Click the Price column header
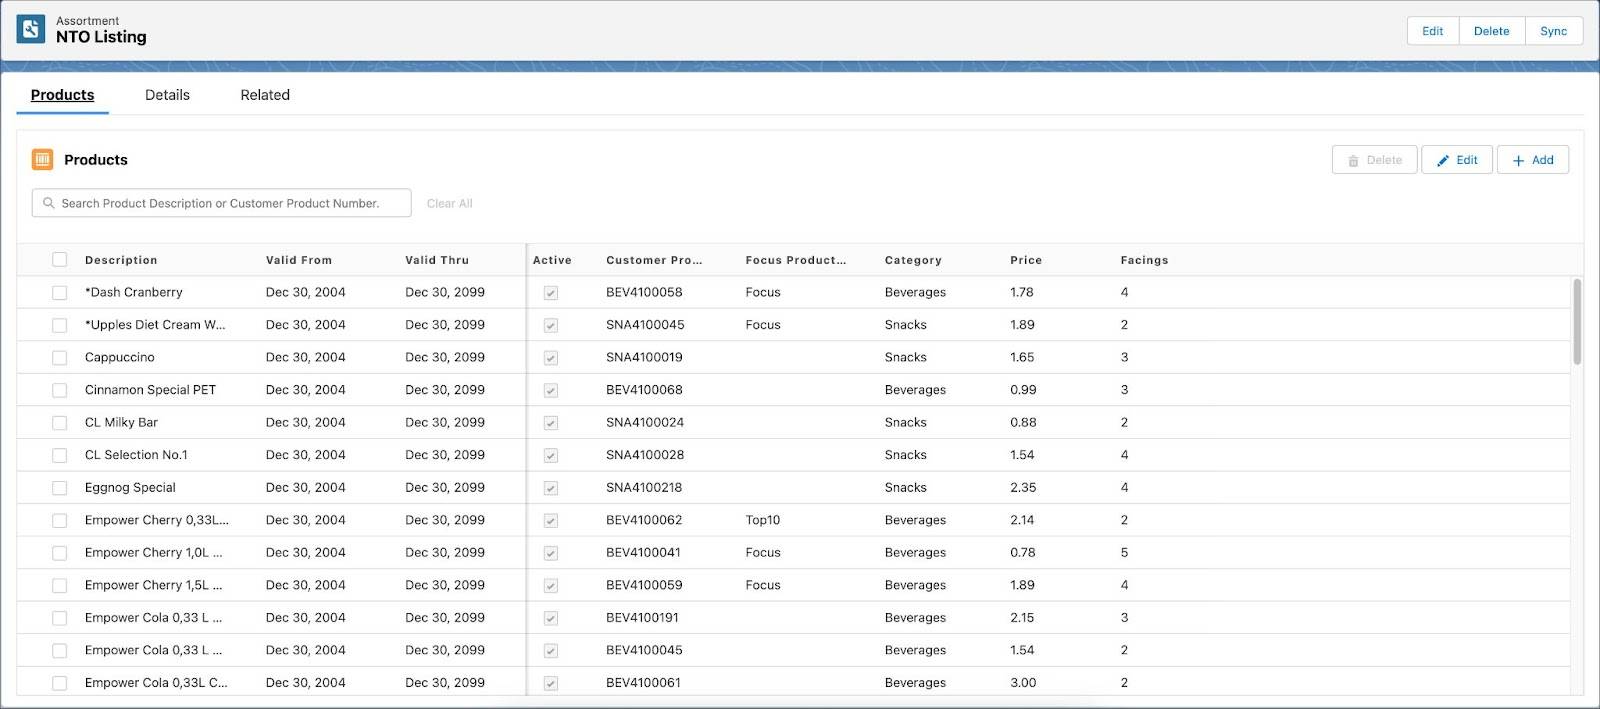This screenshot has width=1600, height=709. (x=1026, y=260)
